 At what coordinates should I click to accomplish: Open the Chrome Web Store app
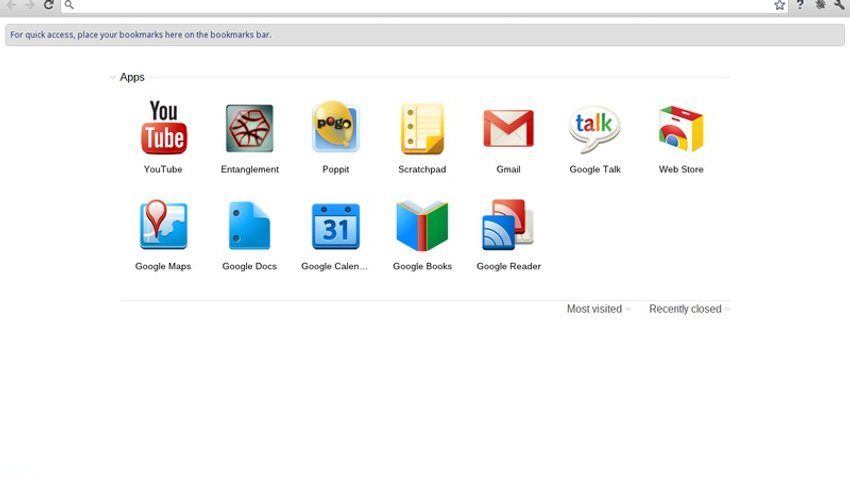click(681, 128)
